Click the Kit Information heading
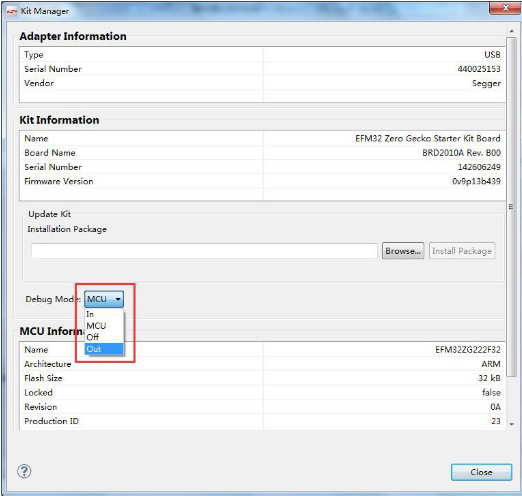Viewport: 522px width, 496px height. click(59, 120)
